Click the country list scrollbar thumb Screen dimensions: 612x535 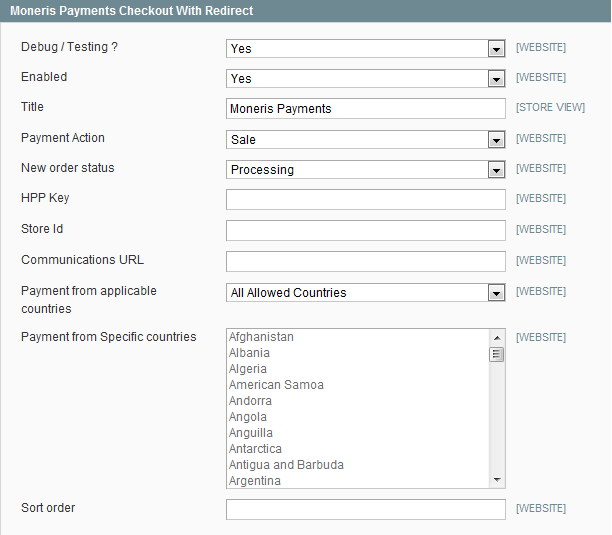click(497, 354)
